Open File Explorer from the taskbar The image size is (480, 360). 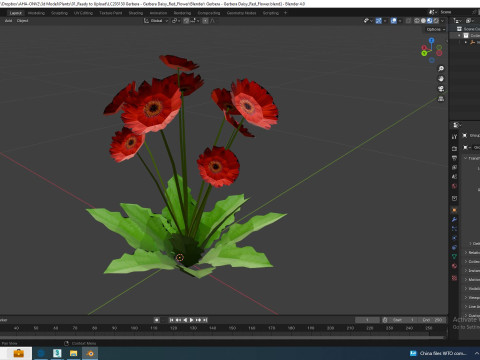point(74,353)
